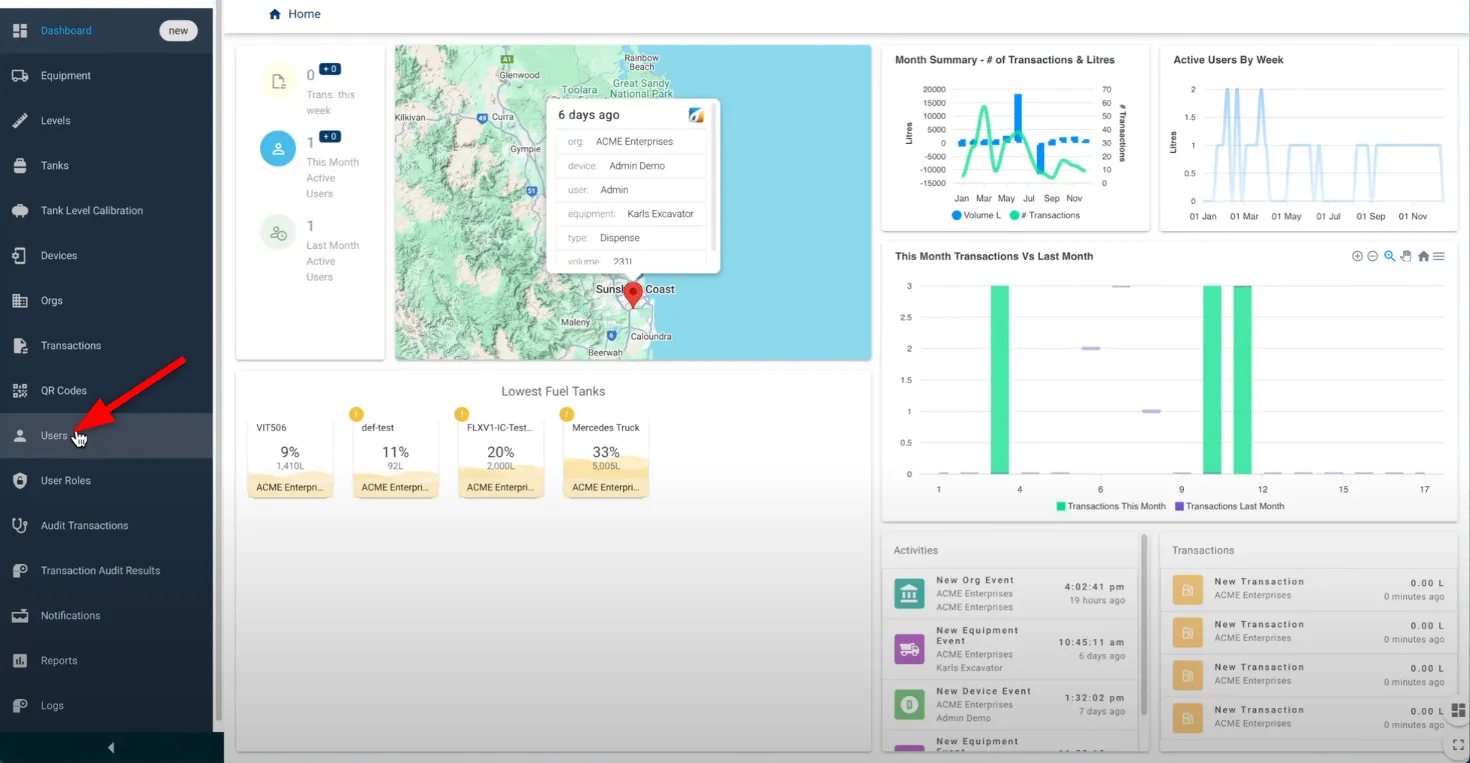
Task: Click "Admin Demo" device value in popup
Action: [x=637, y=166]
